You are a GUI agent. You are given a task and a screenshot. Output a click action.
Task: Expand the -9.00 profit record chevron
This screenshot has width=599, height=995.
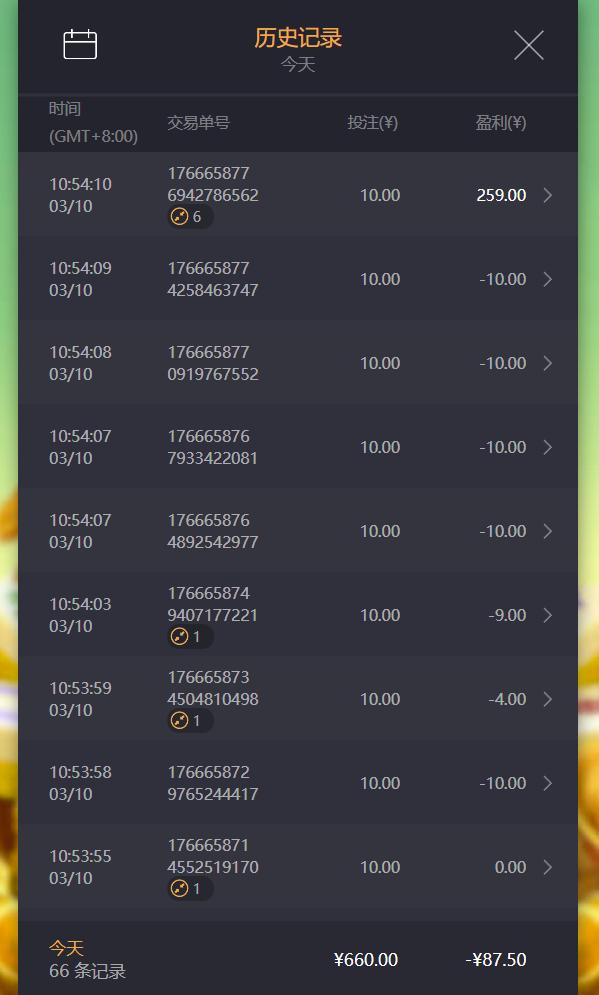tap(548, 615)
